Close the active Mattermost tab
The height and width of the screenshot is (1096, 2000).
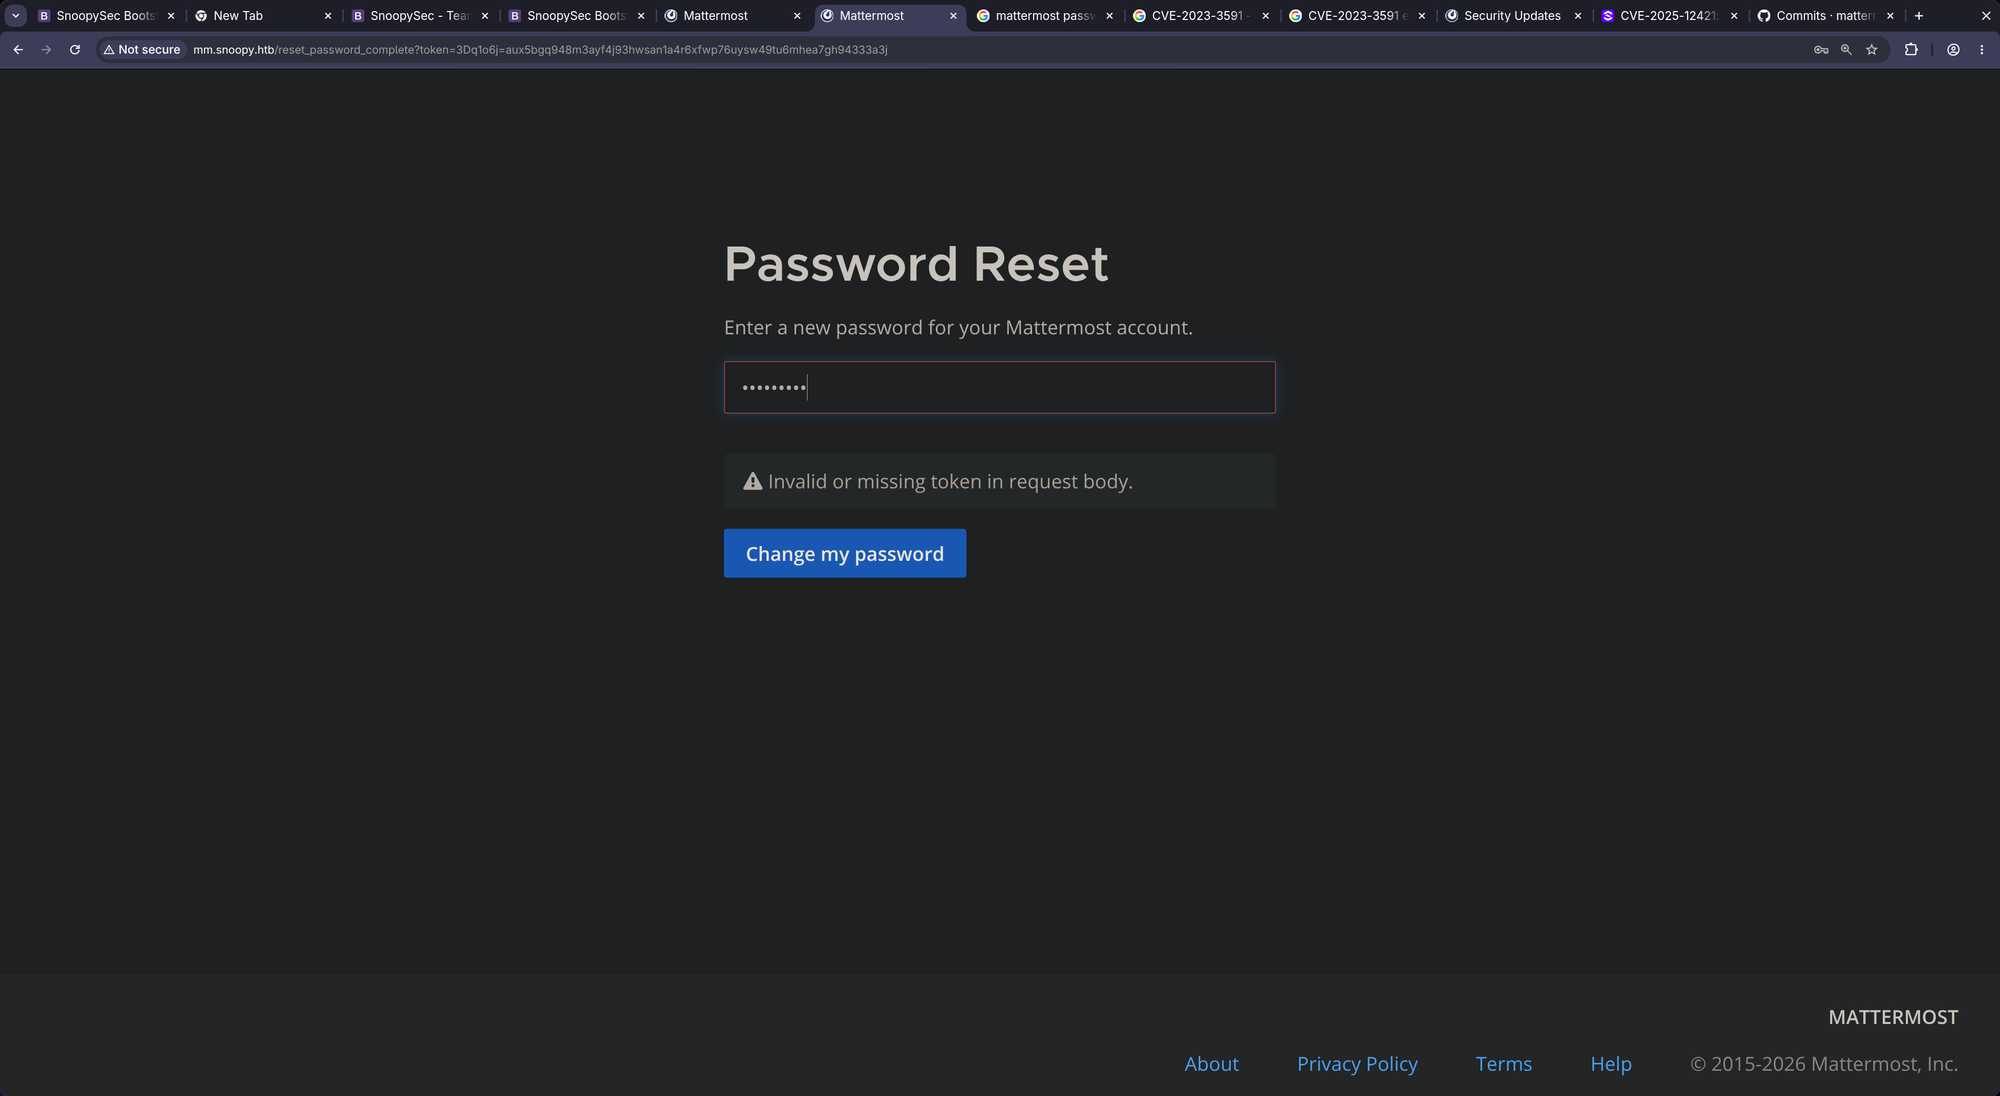[953, 16]
